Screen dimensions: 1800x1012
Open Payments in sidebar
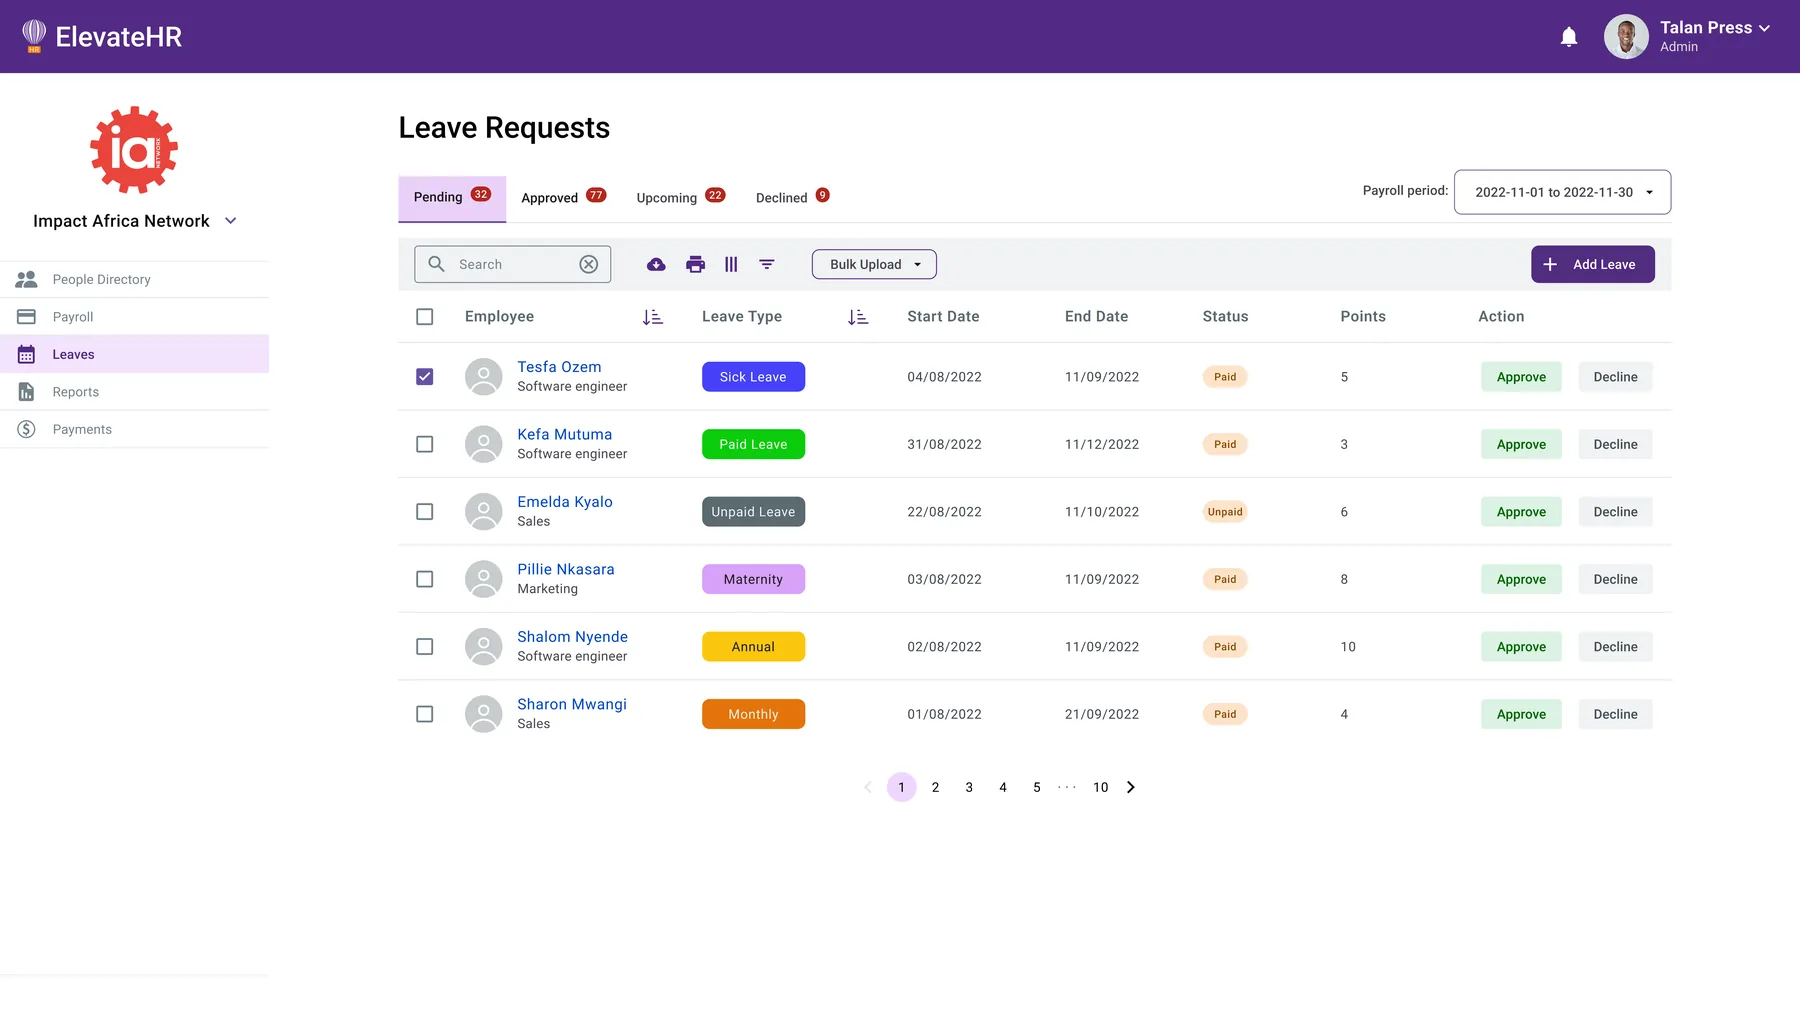point(135,429)
